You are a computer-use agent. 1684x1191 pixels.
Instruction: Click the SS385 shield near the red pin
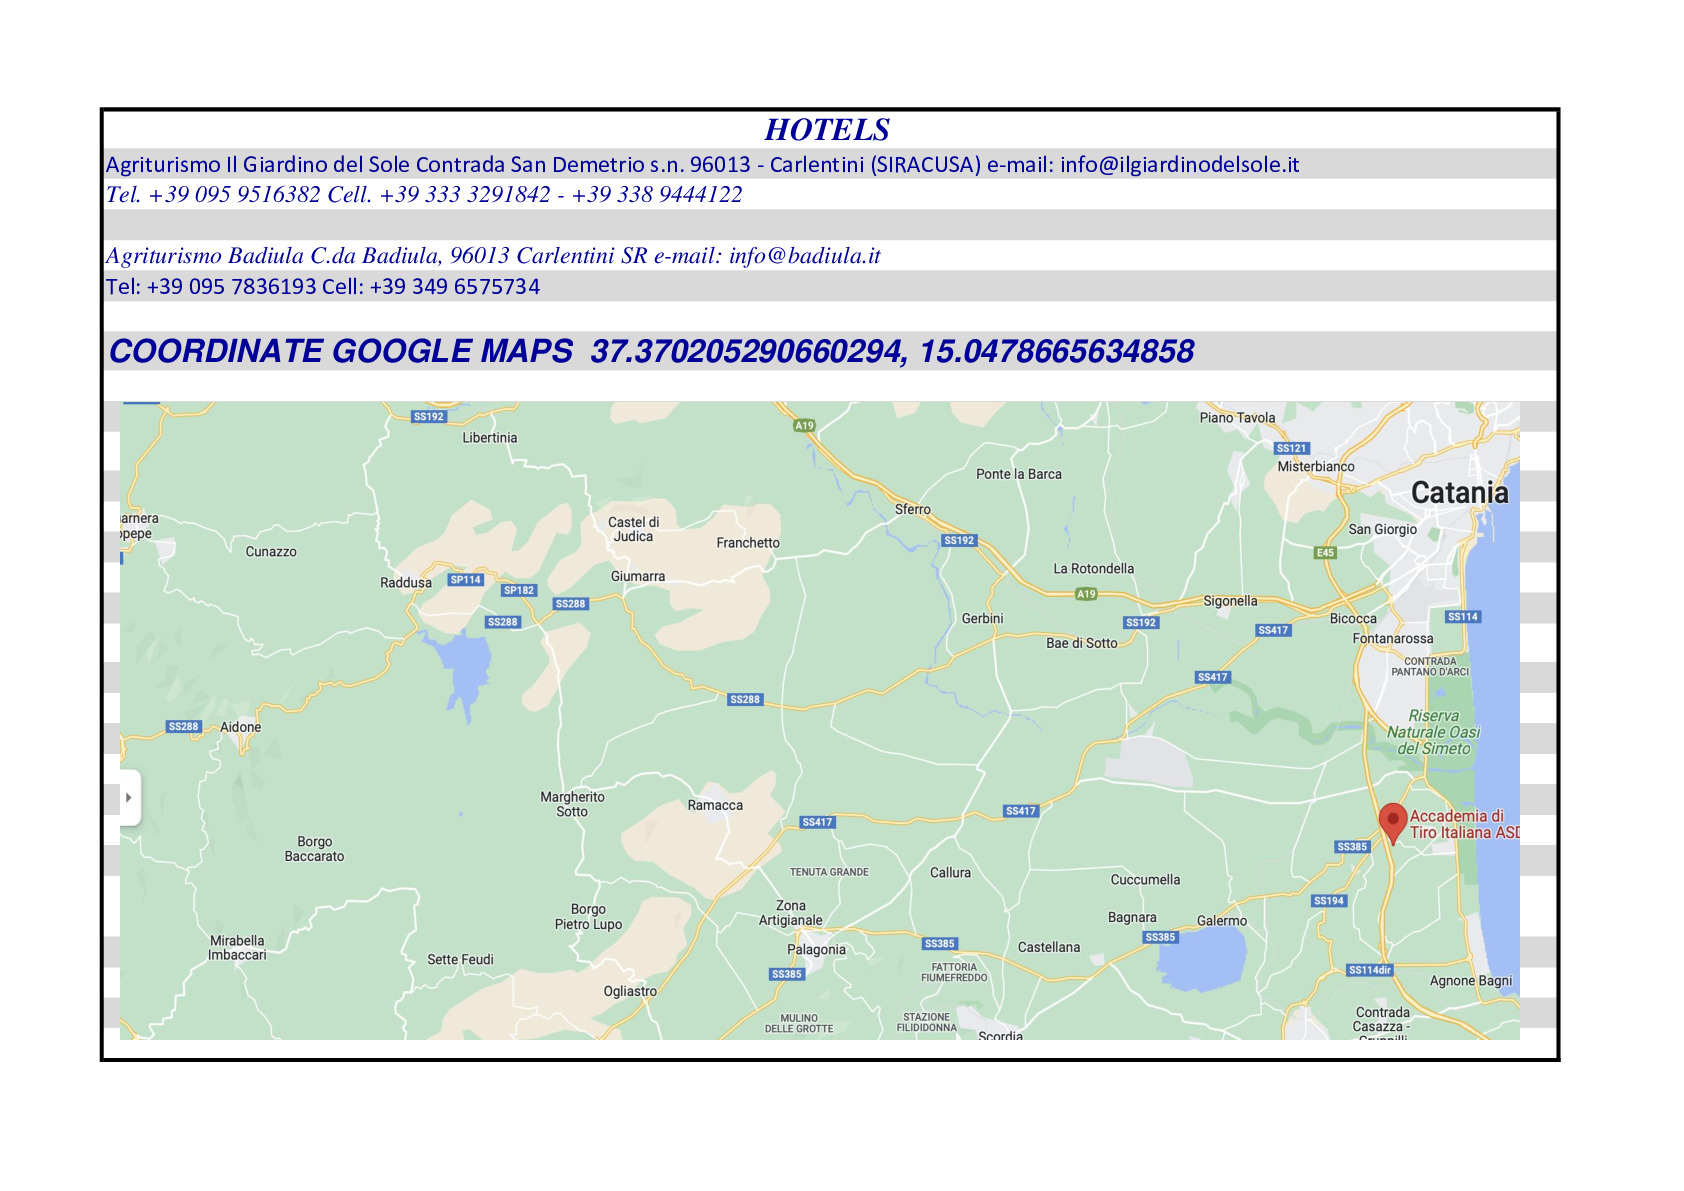[x=1352, y=847]
